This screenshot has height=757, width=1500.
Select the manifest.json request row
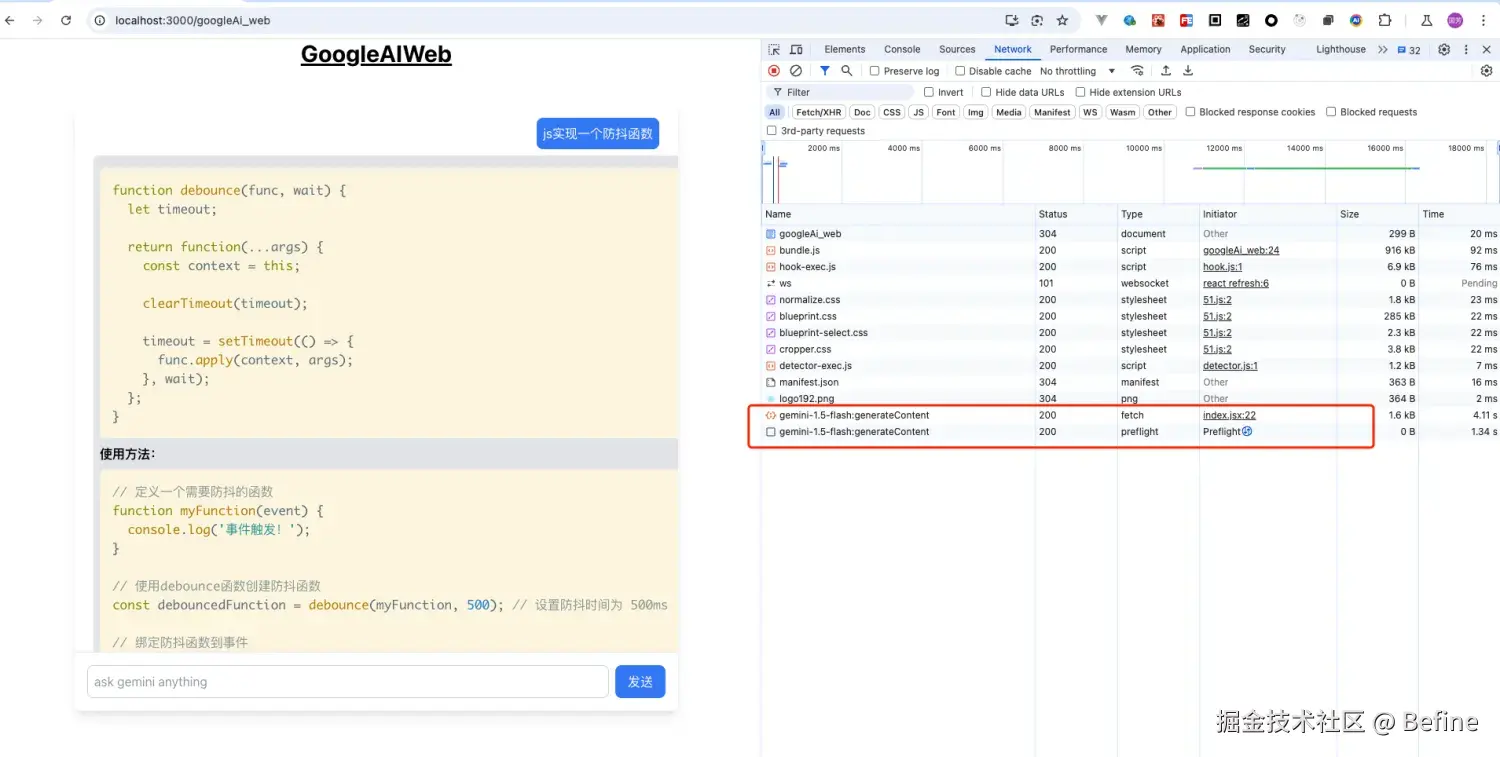pyautogui.click(x=1130, y=382)
